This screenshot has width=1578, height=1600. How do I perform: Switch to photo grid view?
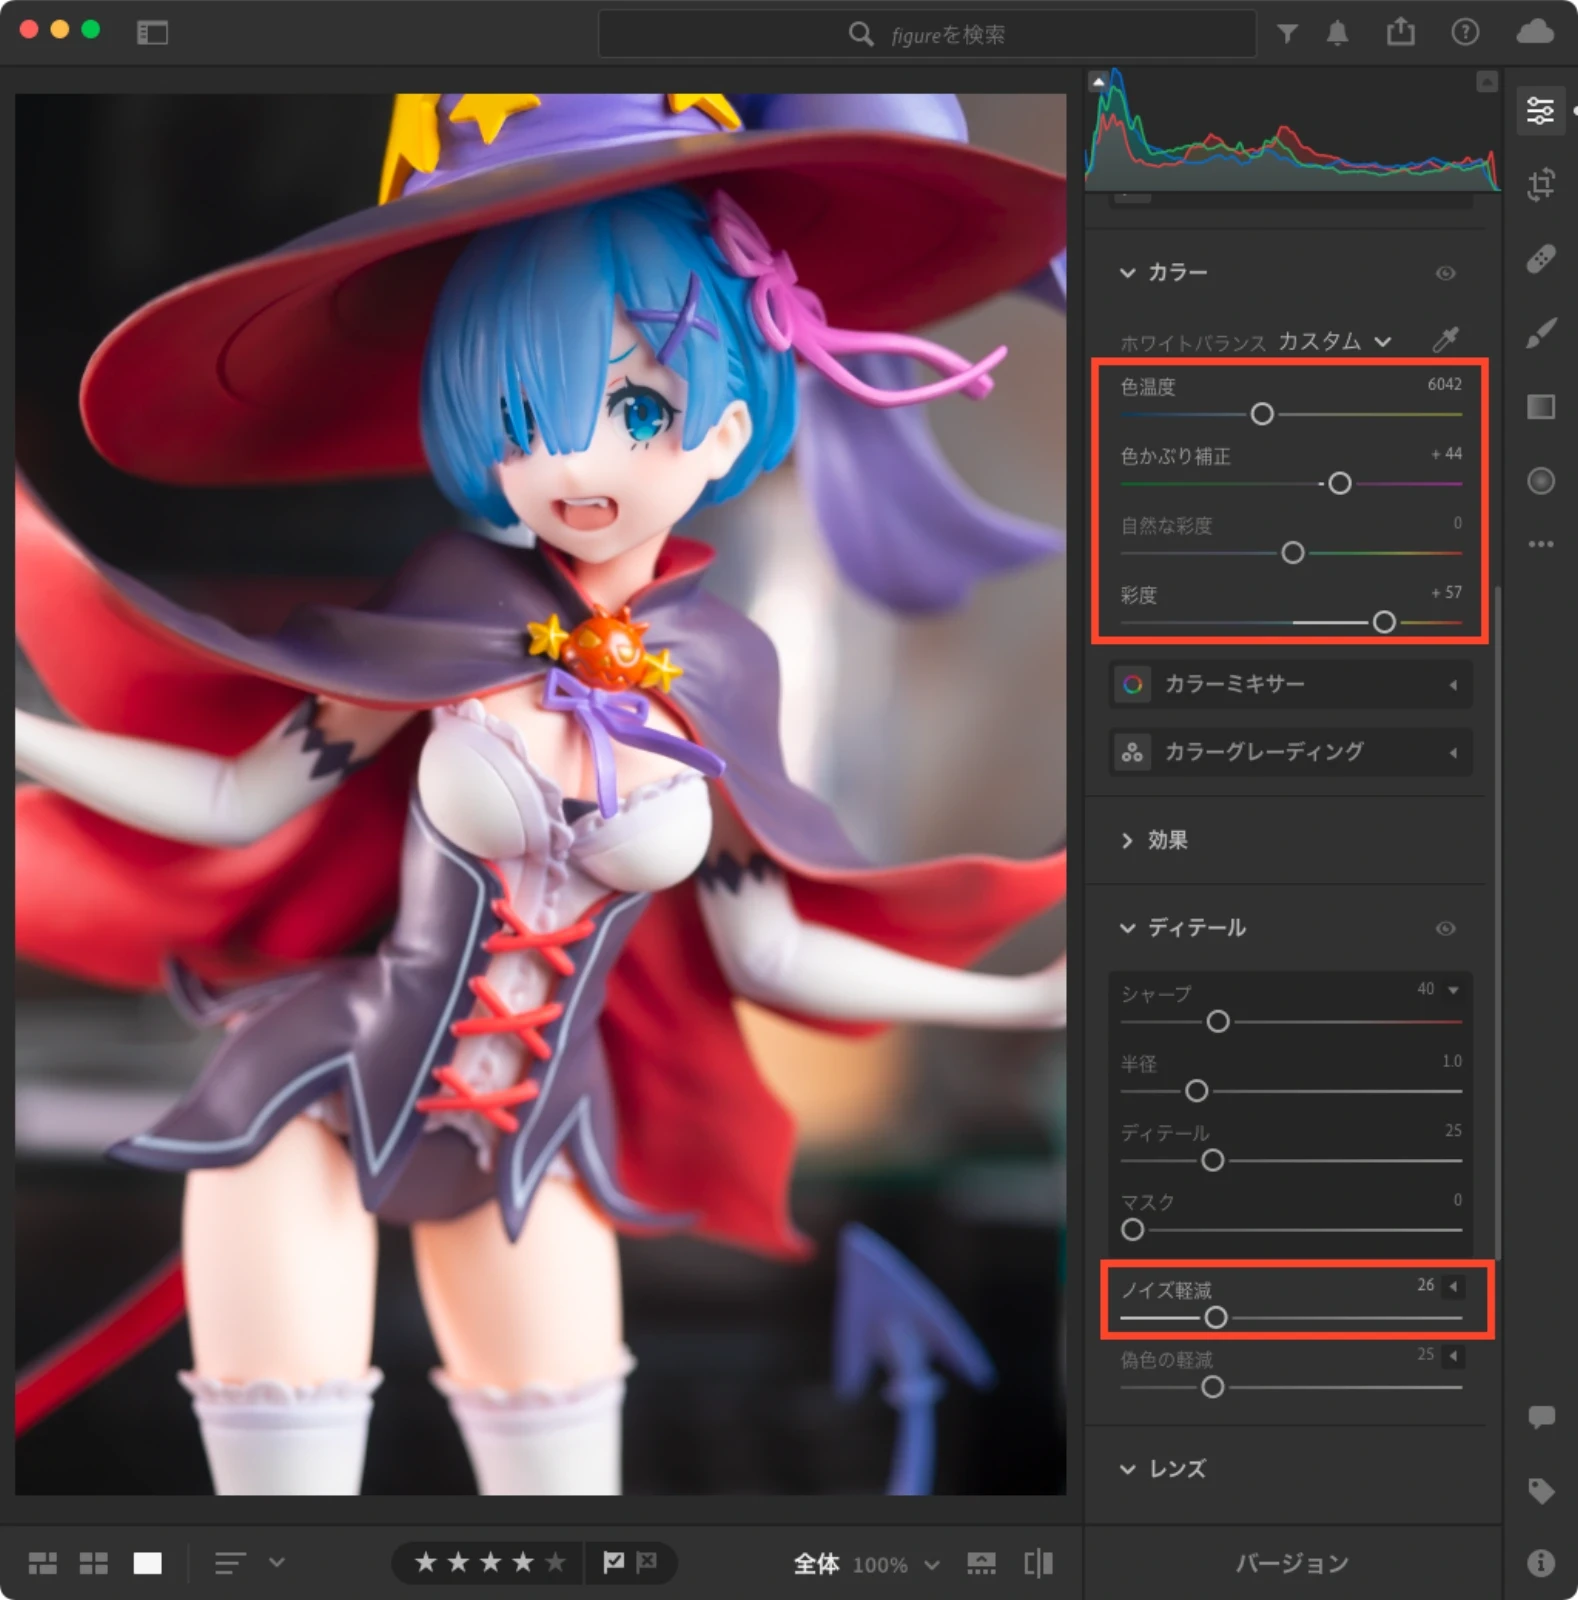(x=42, y=1563)
